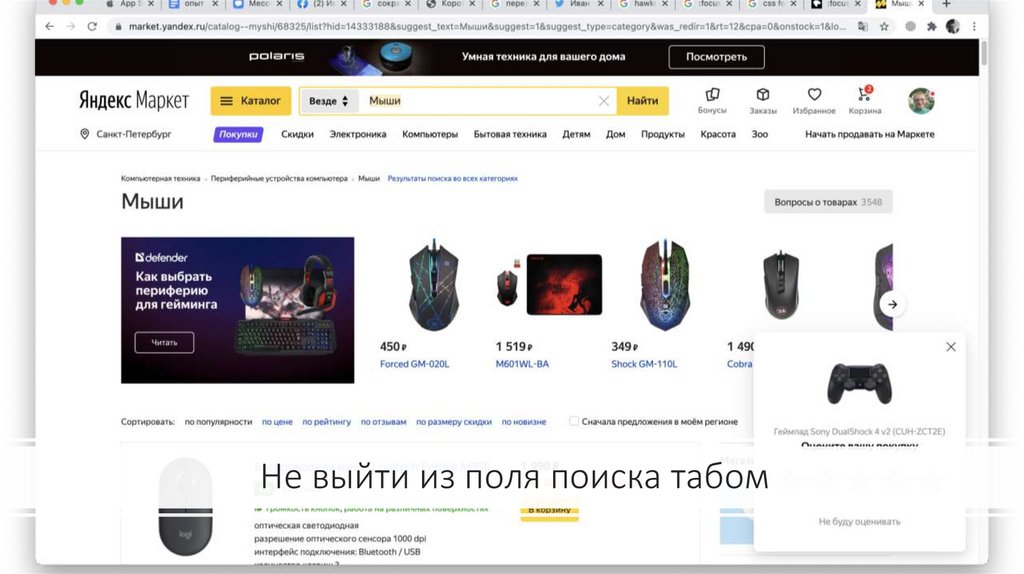Open the Корзина cart icon
This screenshot has width=1024, height=574.
865,101
